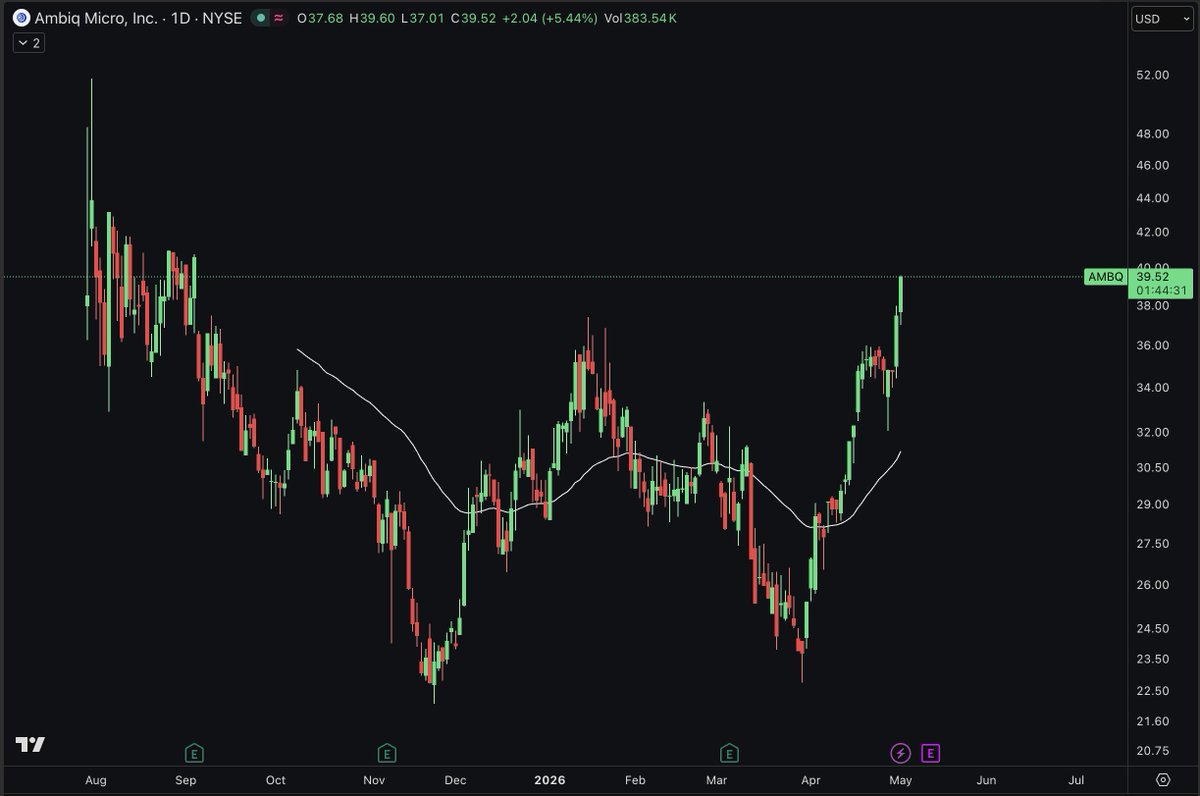Screen dimensions: 1200x796
Task: Click the green earnings marker under August
Action: pyautogui.click(x=194, y=753)
